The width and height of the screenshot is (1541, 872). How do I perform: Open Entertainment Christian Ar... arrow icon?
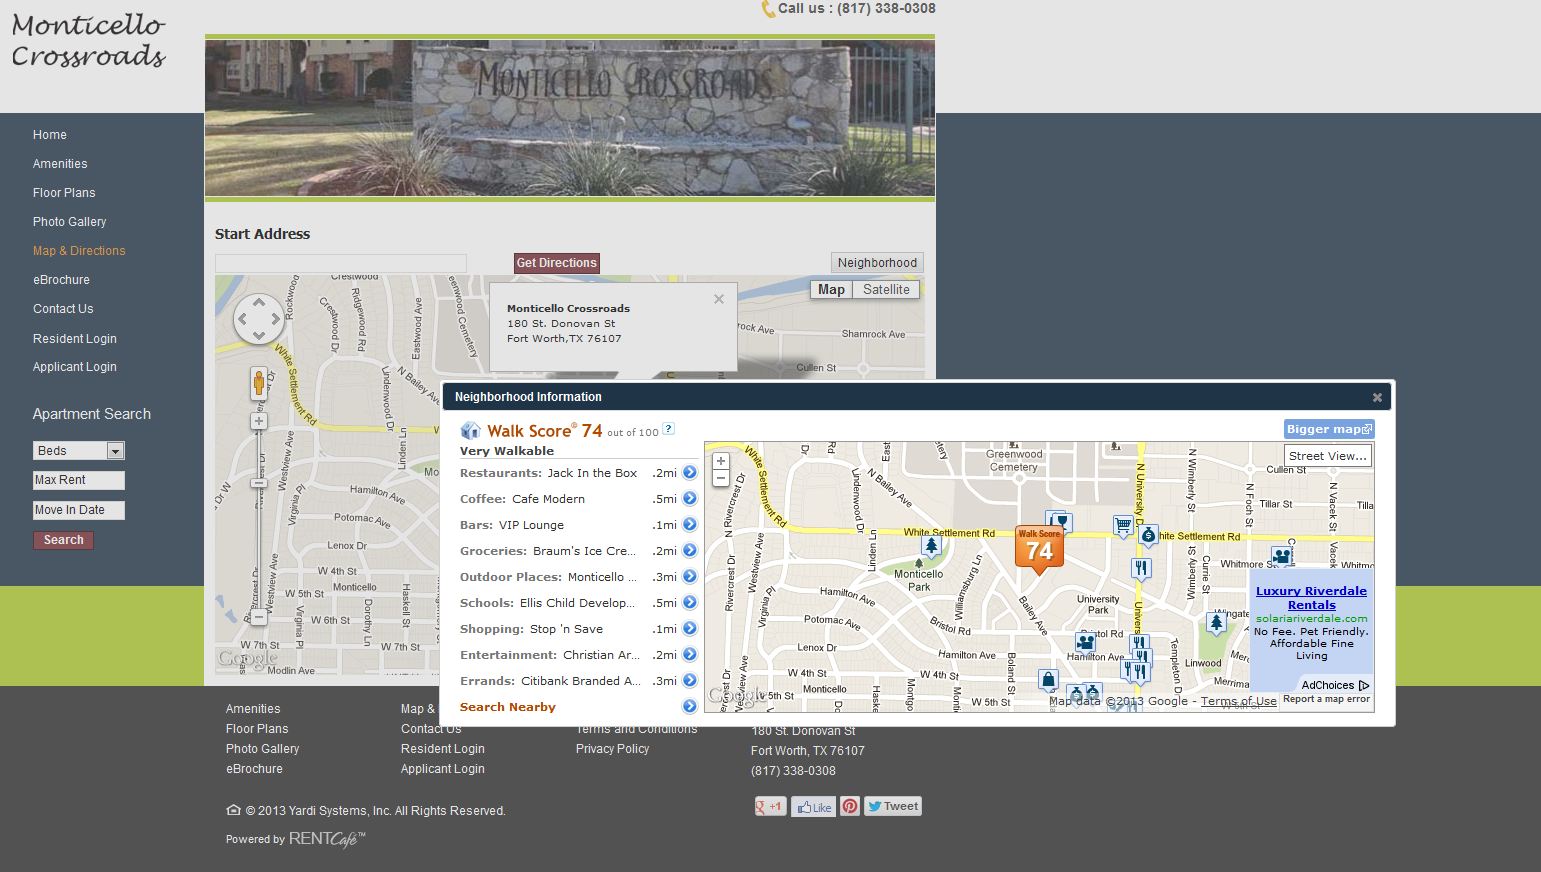tap(689, 655)
